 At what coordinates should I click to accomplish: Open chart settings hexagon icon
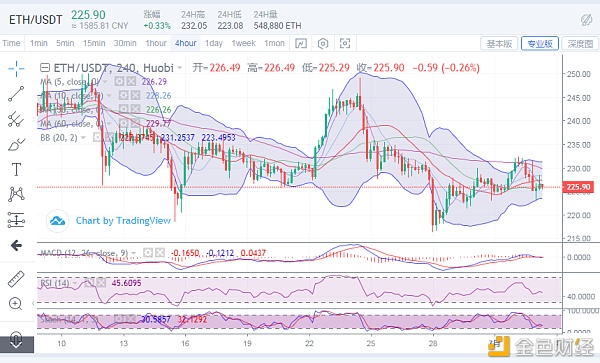point(323,44)
